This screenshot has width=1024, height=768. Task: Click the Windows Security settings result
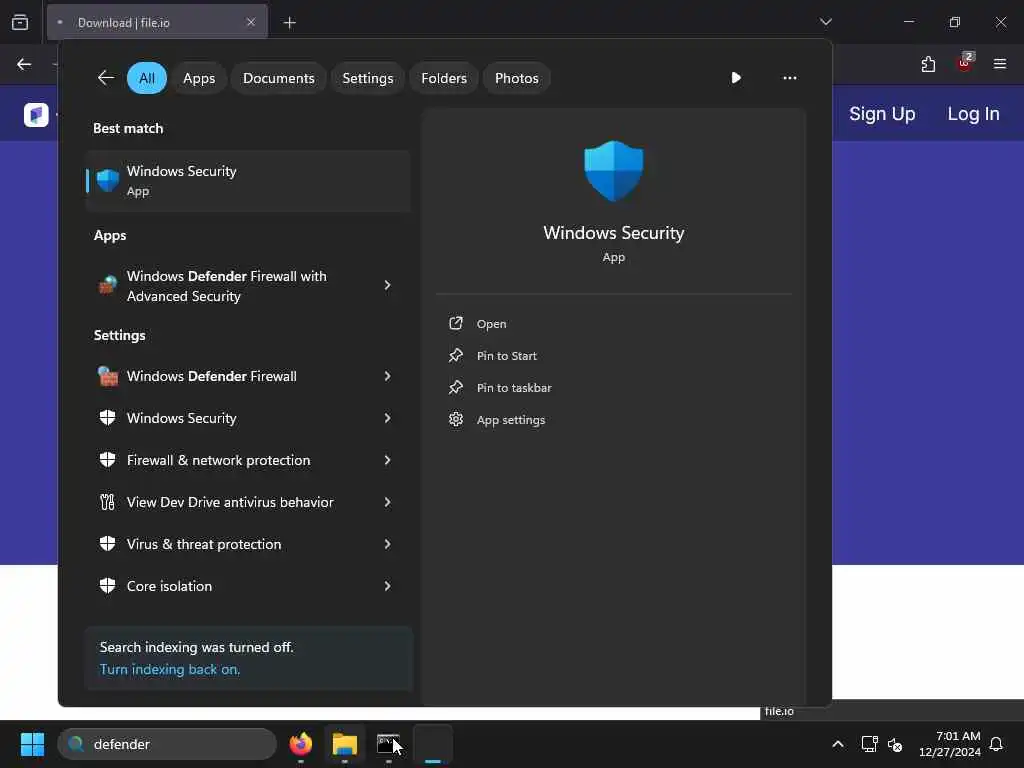pos(248,418)
